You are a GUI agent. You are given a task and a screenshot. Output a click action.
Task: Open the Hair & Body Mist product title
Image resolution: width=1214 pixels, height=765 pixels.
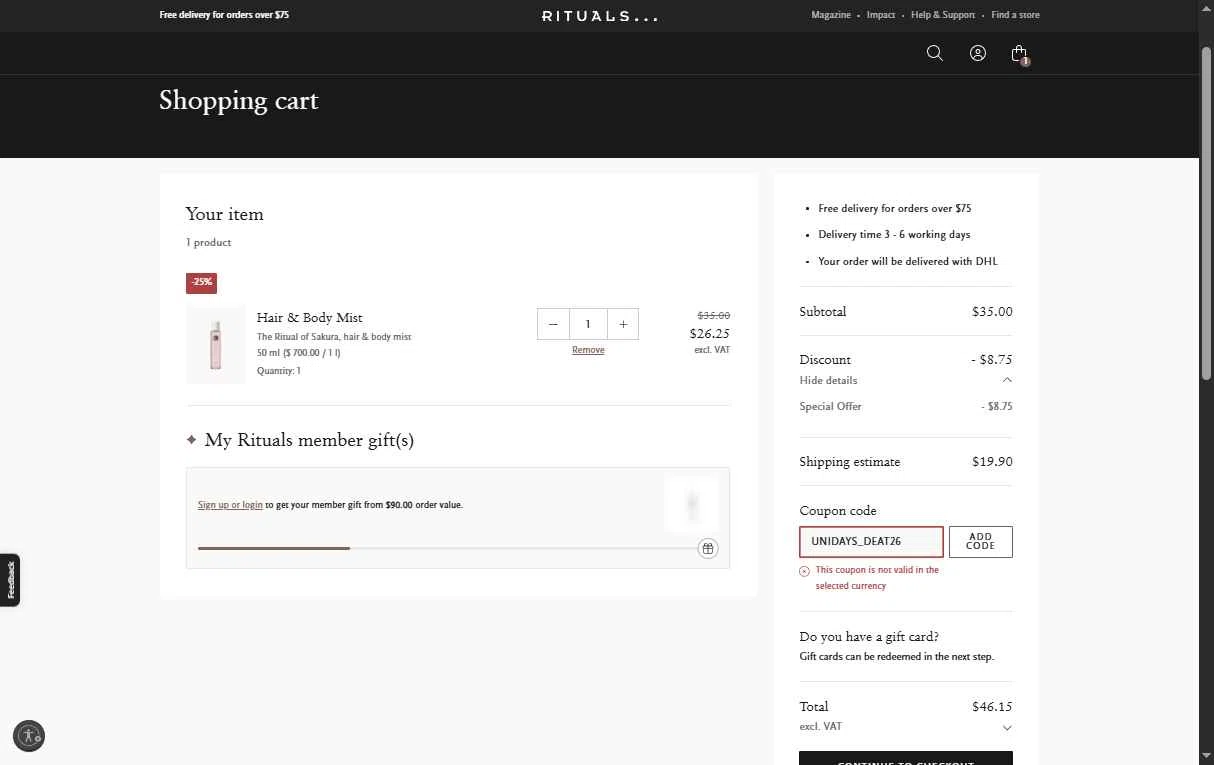click(309, 317)
